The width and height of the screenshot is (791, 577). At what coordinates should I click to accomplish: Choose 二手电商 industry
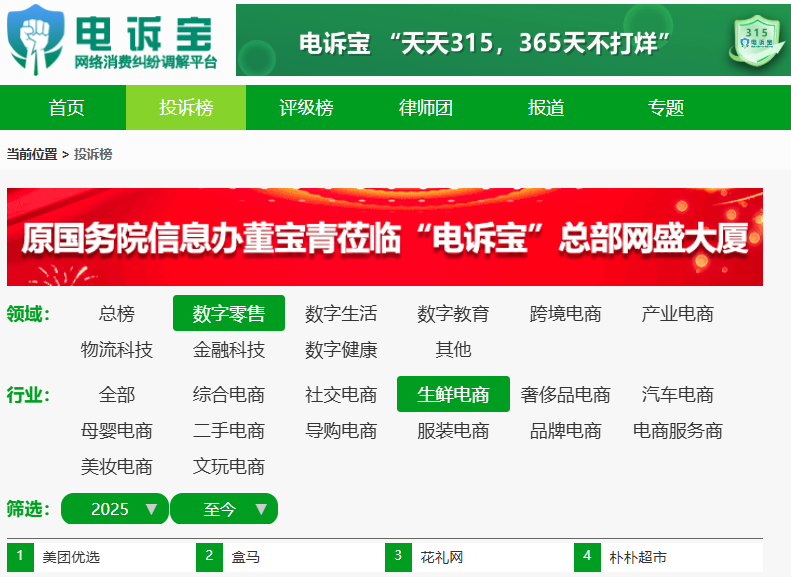click(229, 431)
